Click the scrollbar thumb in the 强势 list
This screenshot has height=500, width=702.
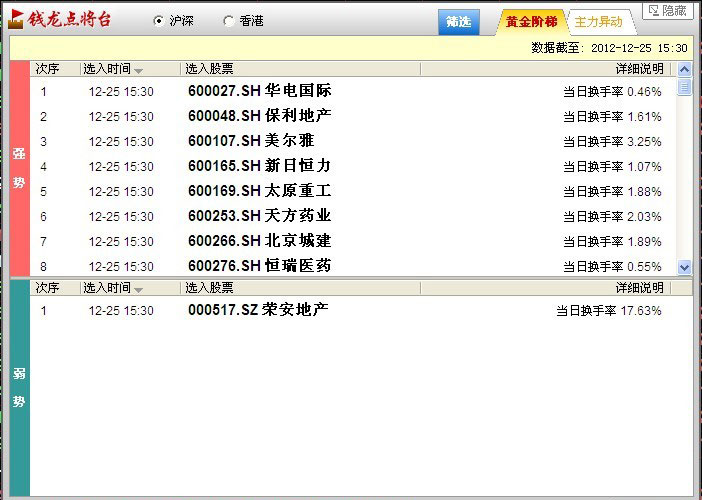pyautogui.click(x=684, y=87)
